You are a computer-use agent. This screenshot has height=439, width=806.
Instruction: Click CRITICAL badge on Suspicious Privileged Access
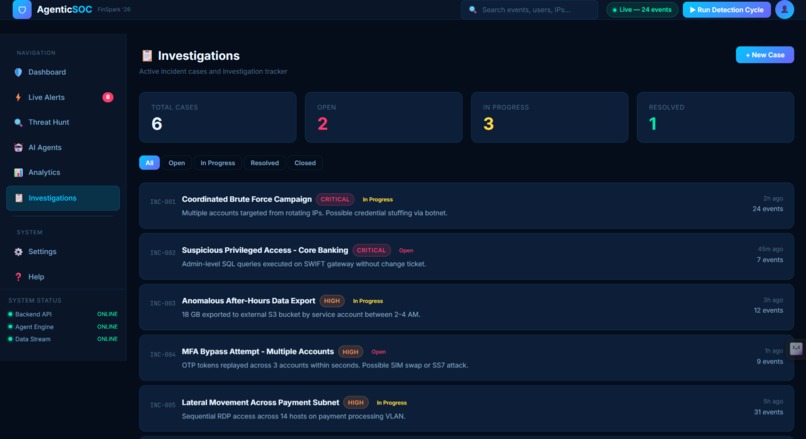tap(371, 250)
